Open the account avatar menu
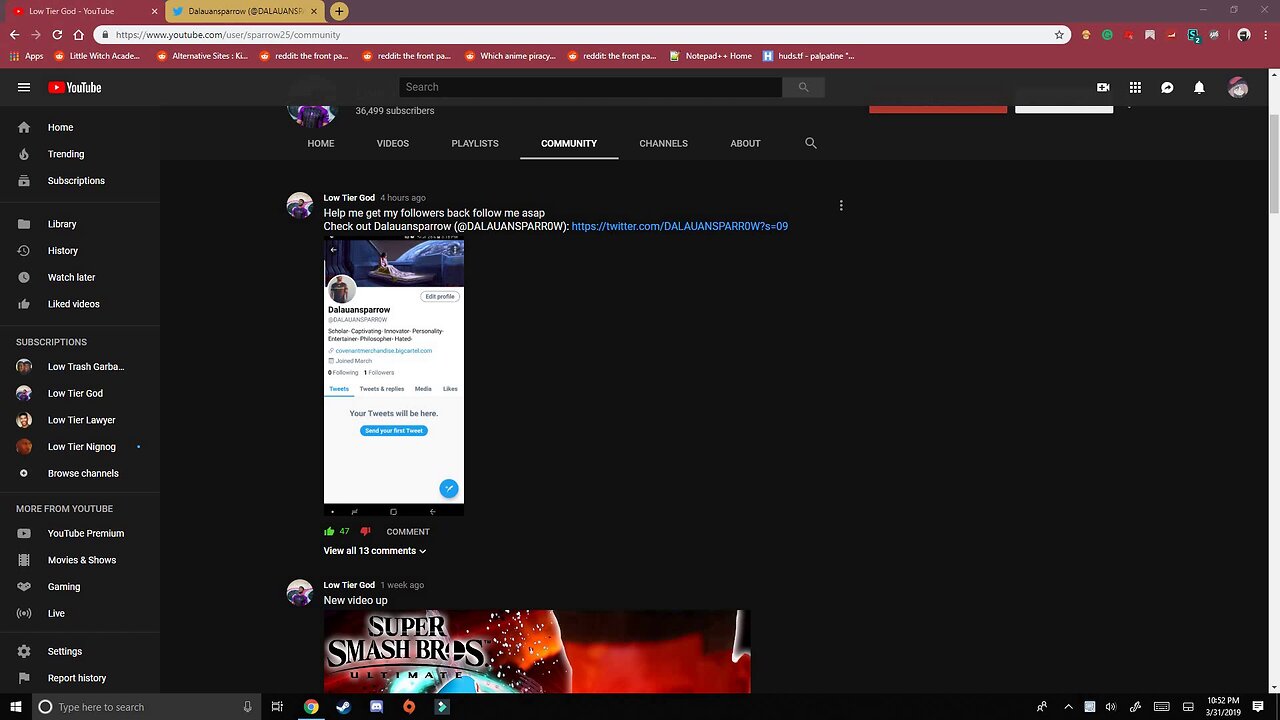The image size is (1280, 720). pyautogui.click(x=1238, y=87)
